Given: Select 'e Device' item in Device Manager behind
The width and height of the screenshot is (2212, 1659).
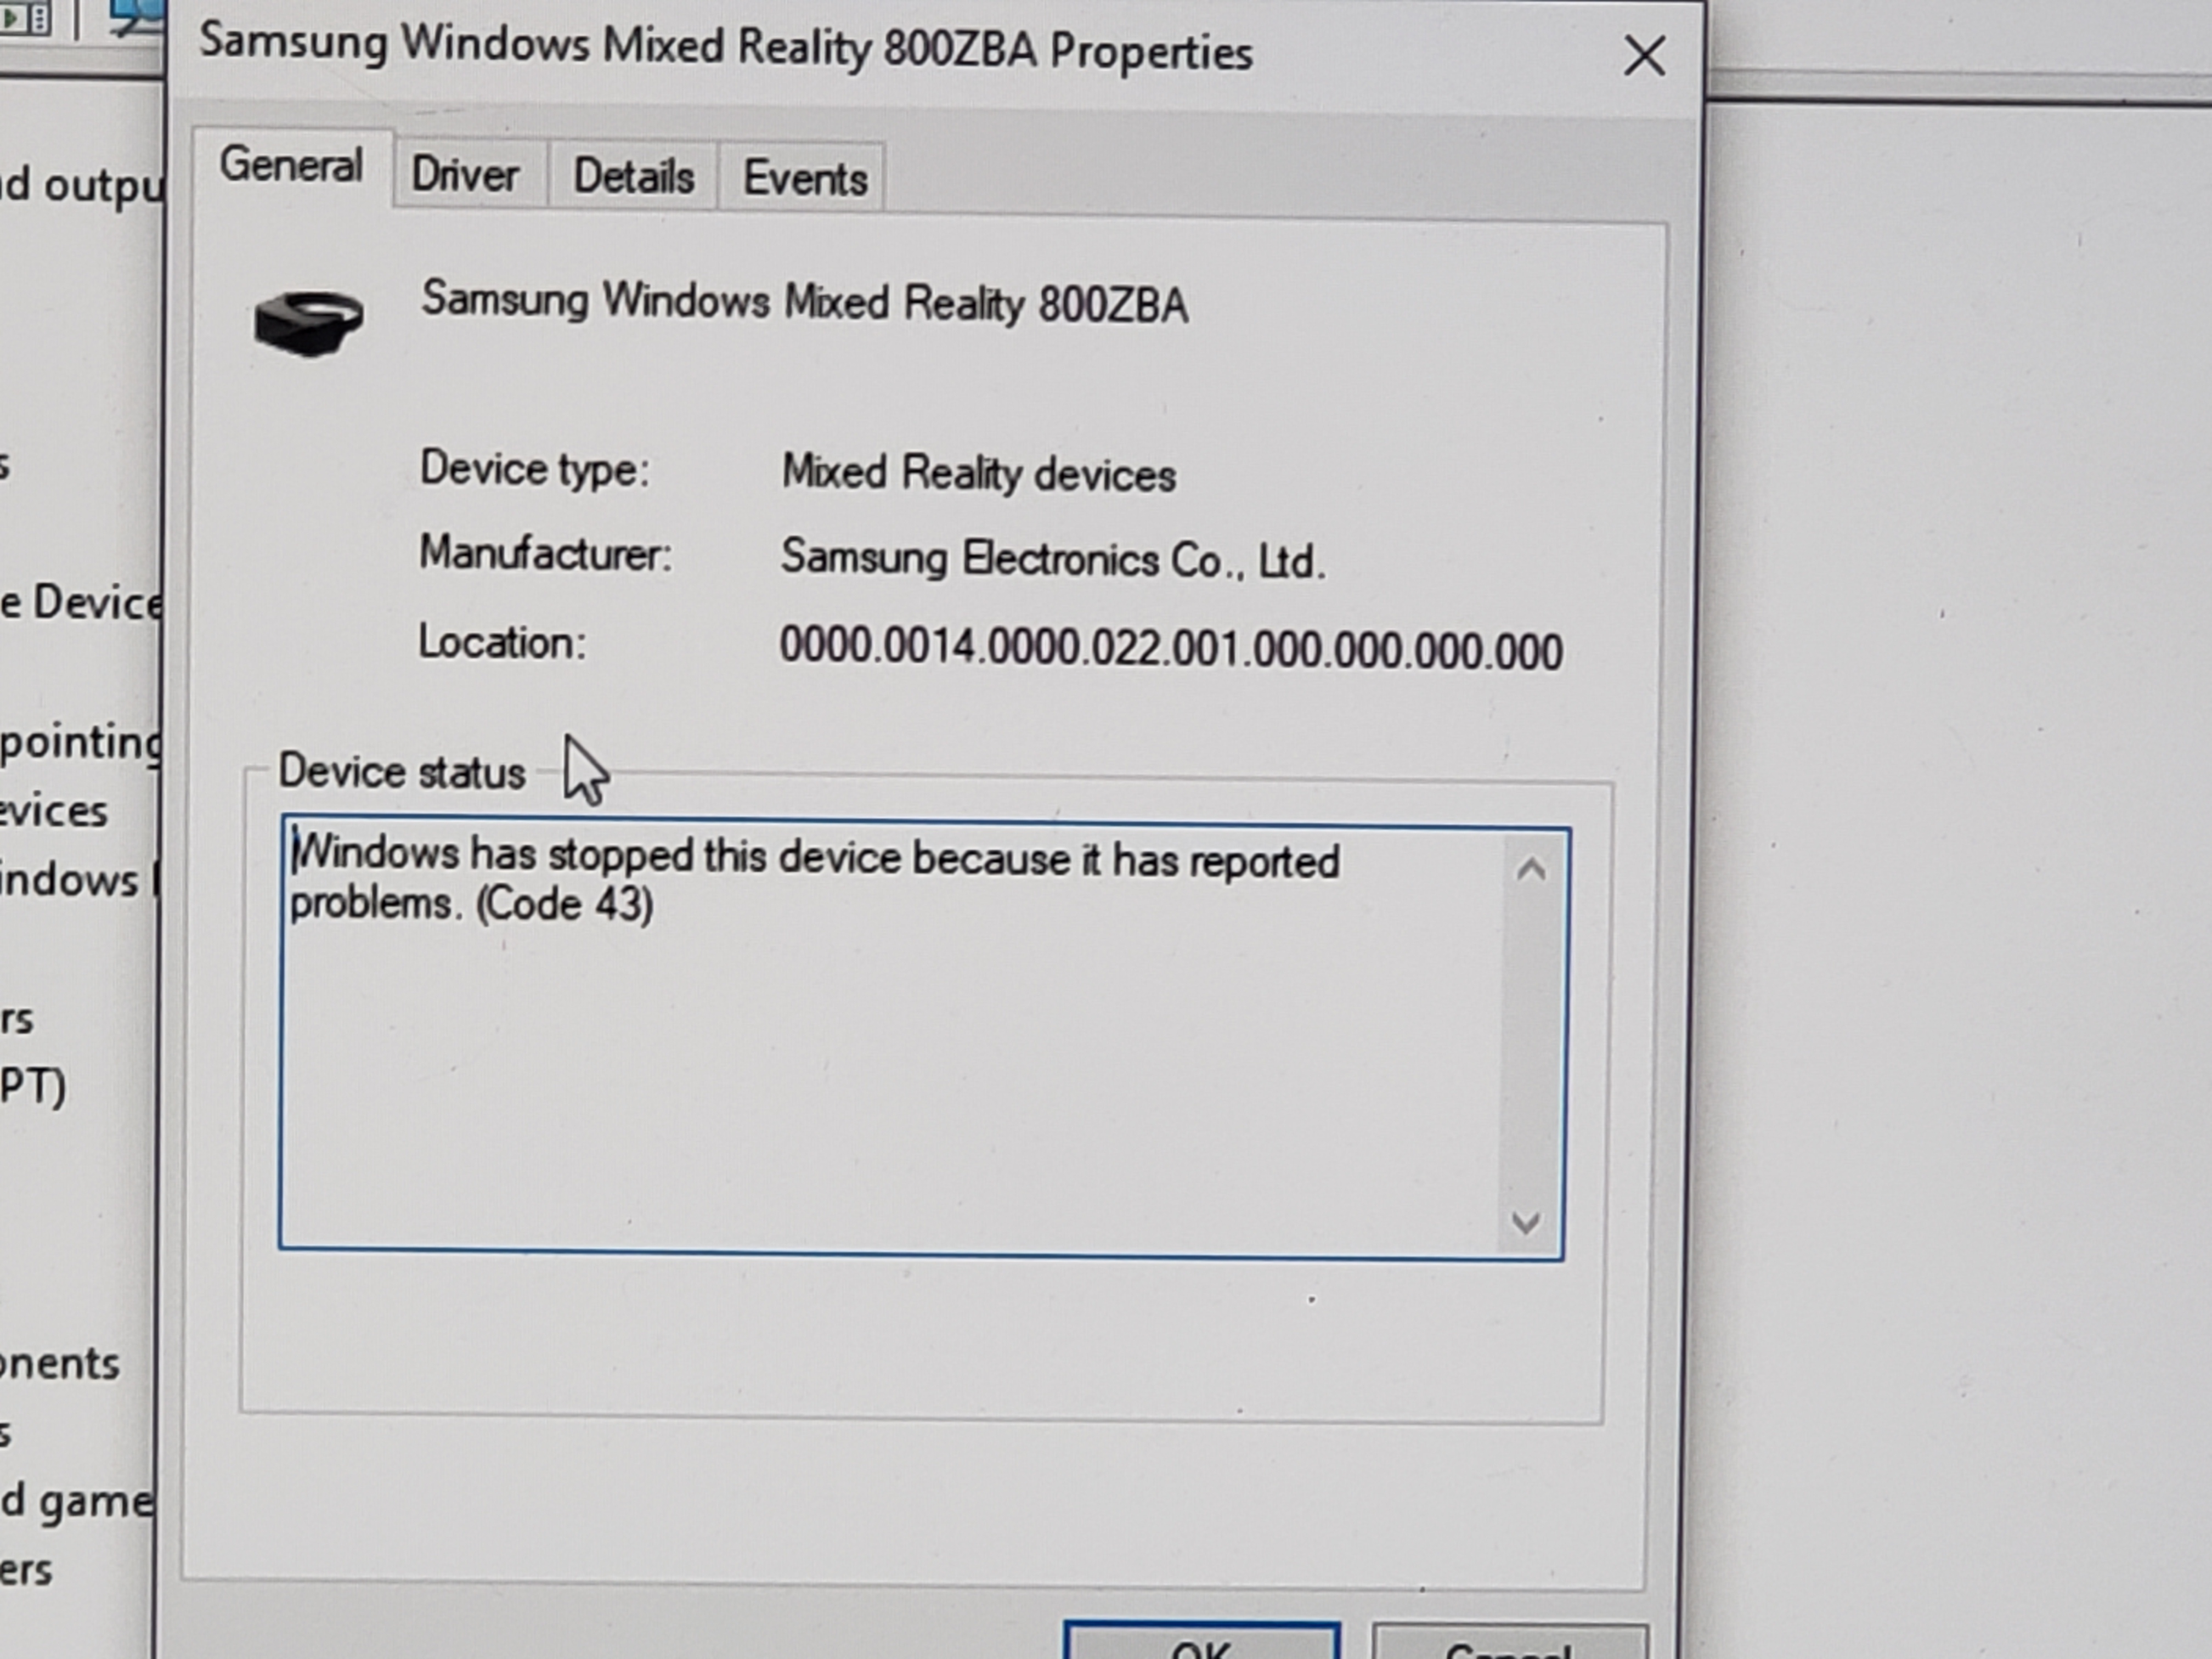Looking at the screenshot, I should click(x=81, y=602).
